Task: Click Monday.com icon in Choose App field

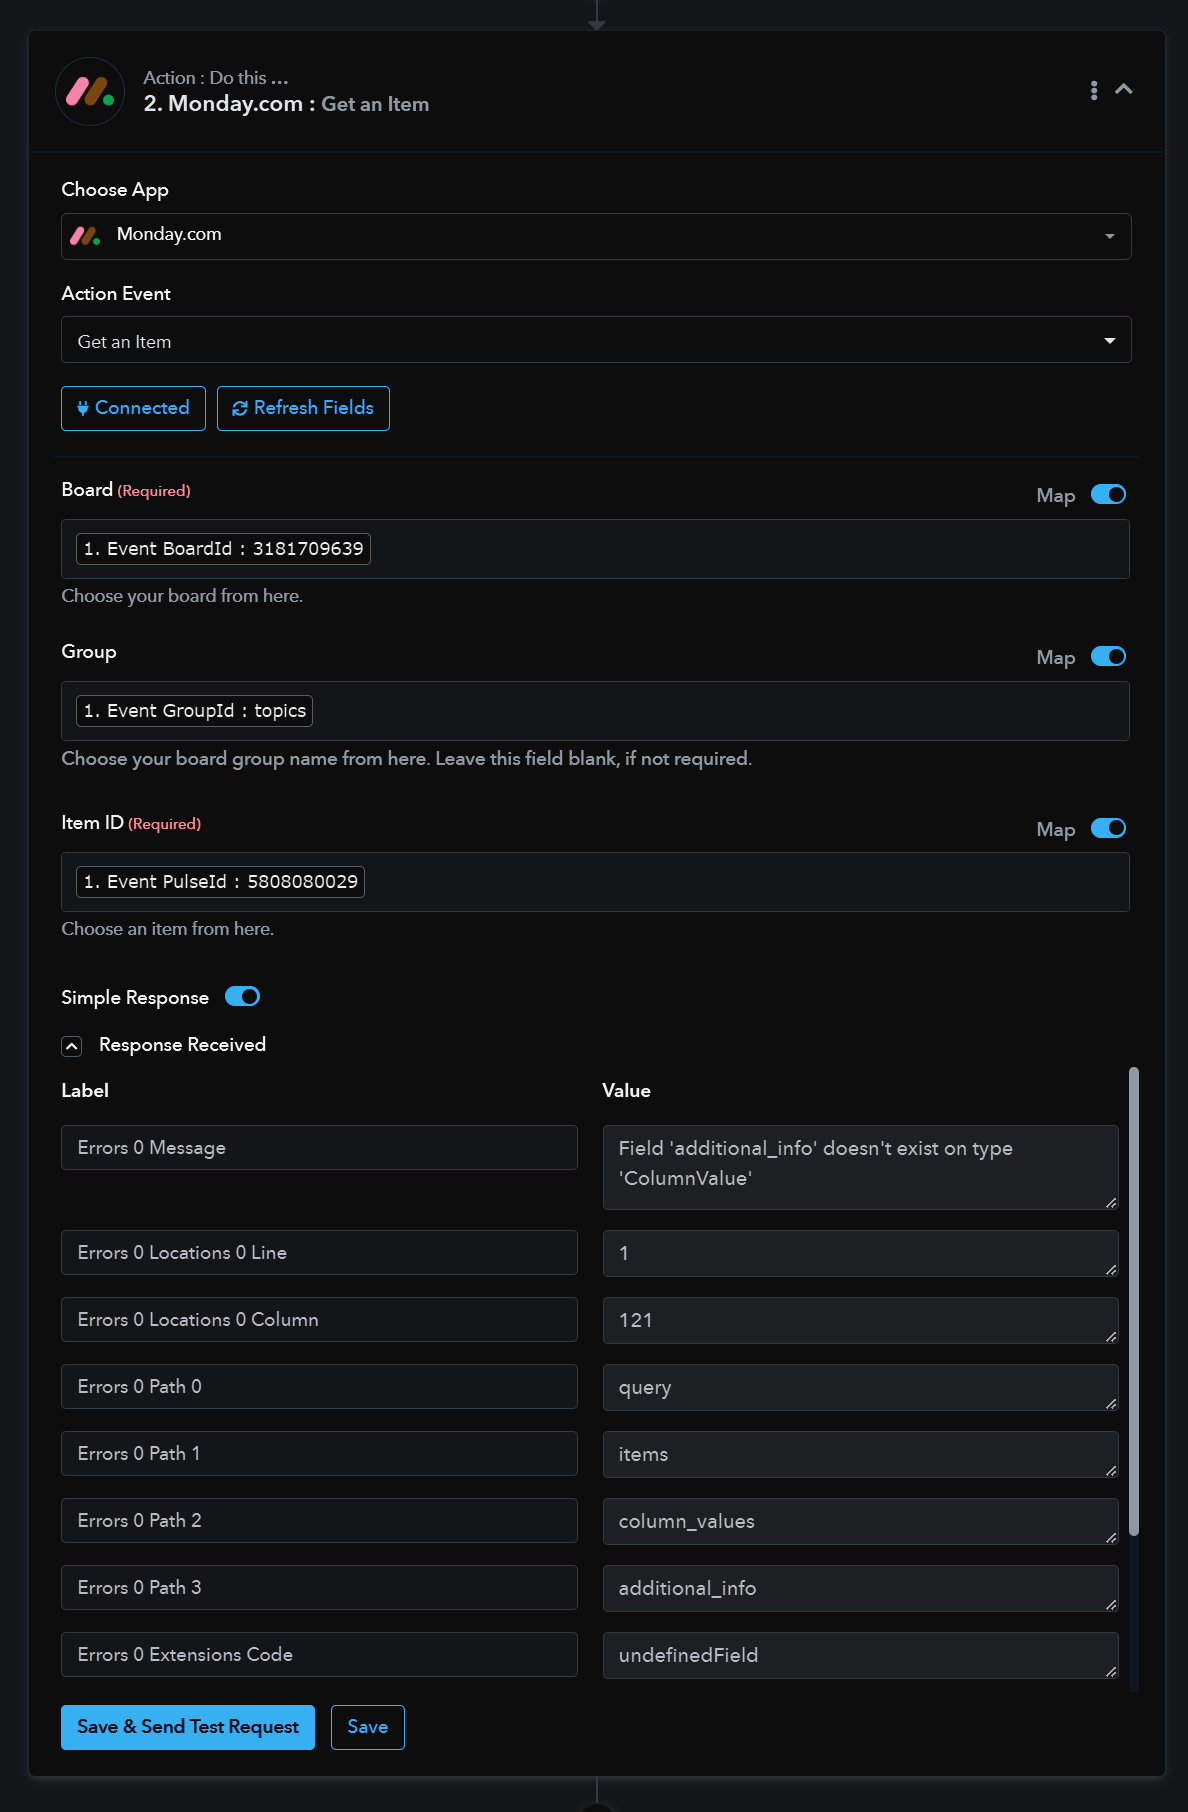Action: (85, 236)
